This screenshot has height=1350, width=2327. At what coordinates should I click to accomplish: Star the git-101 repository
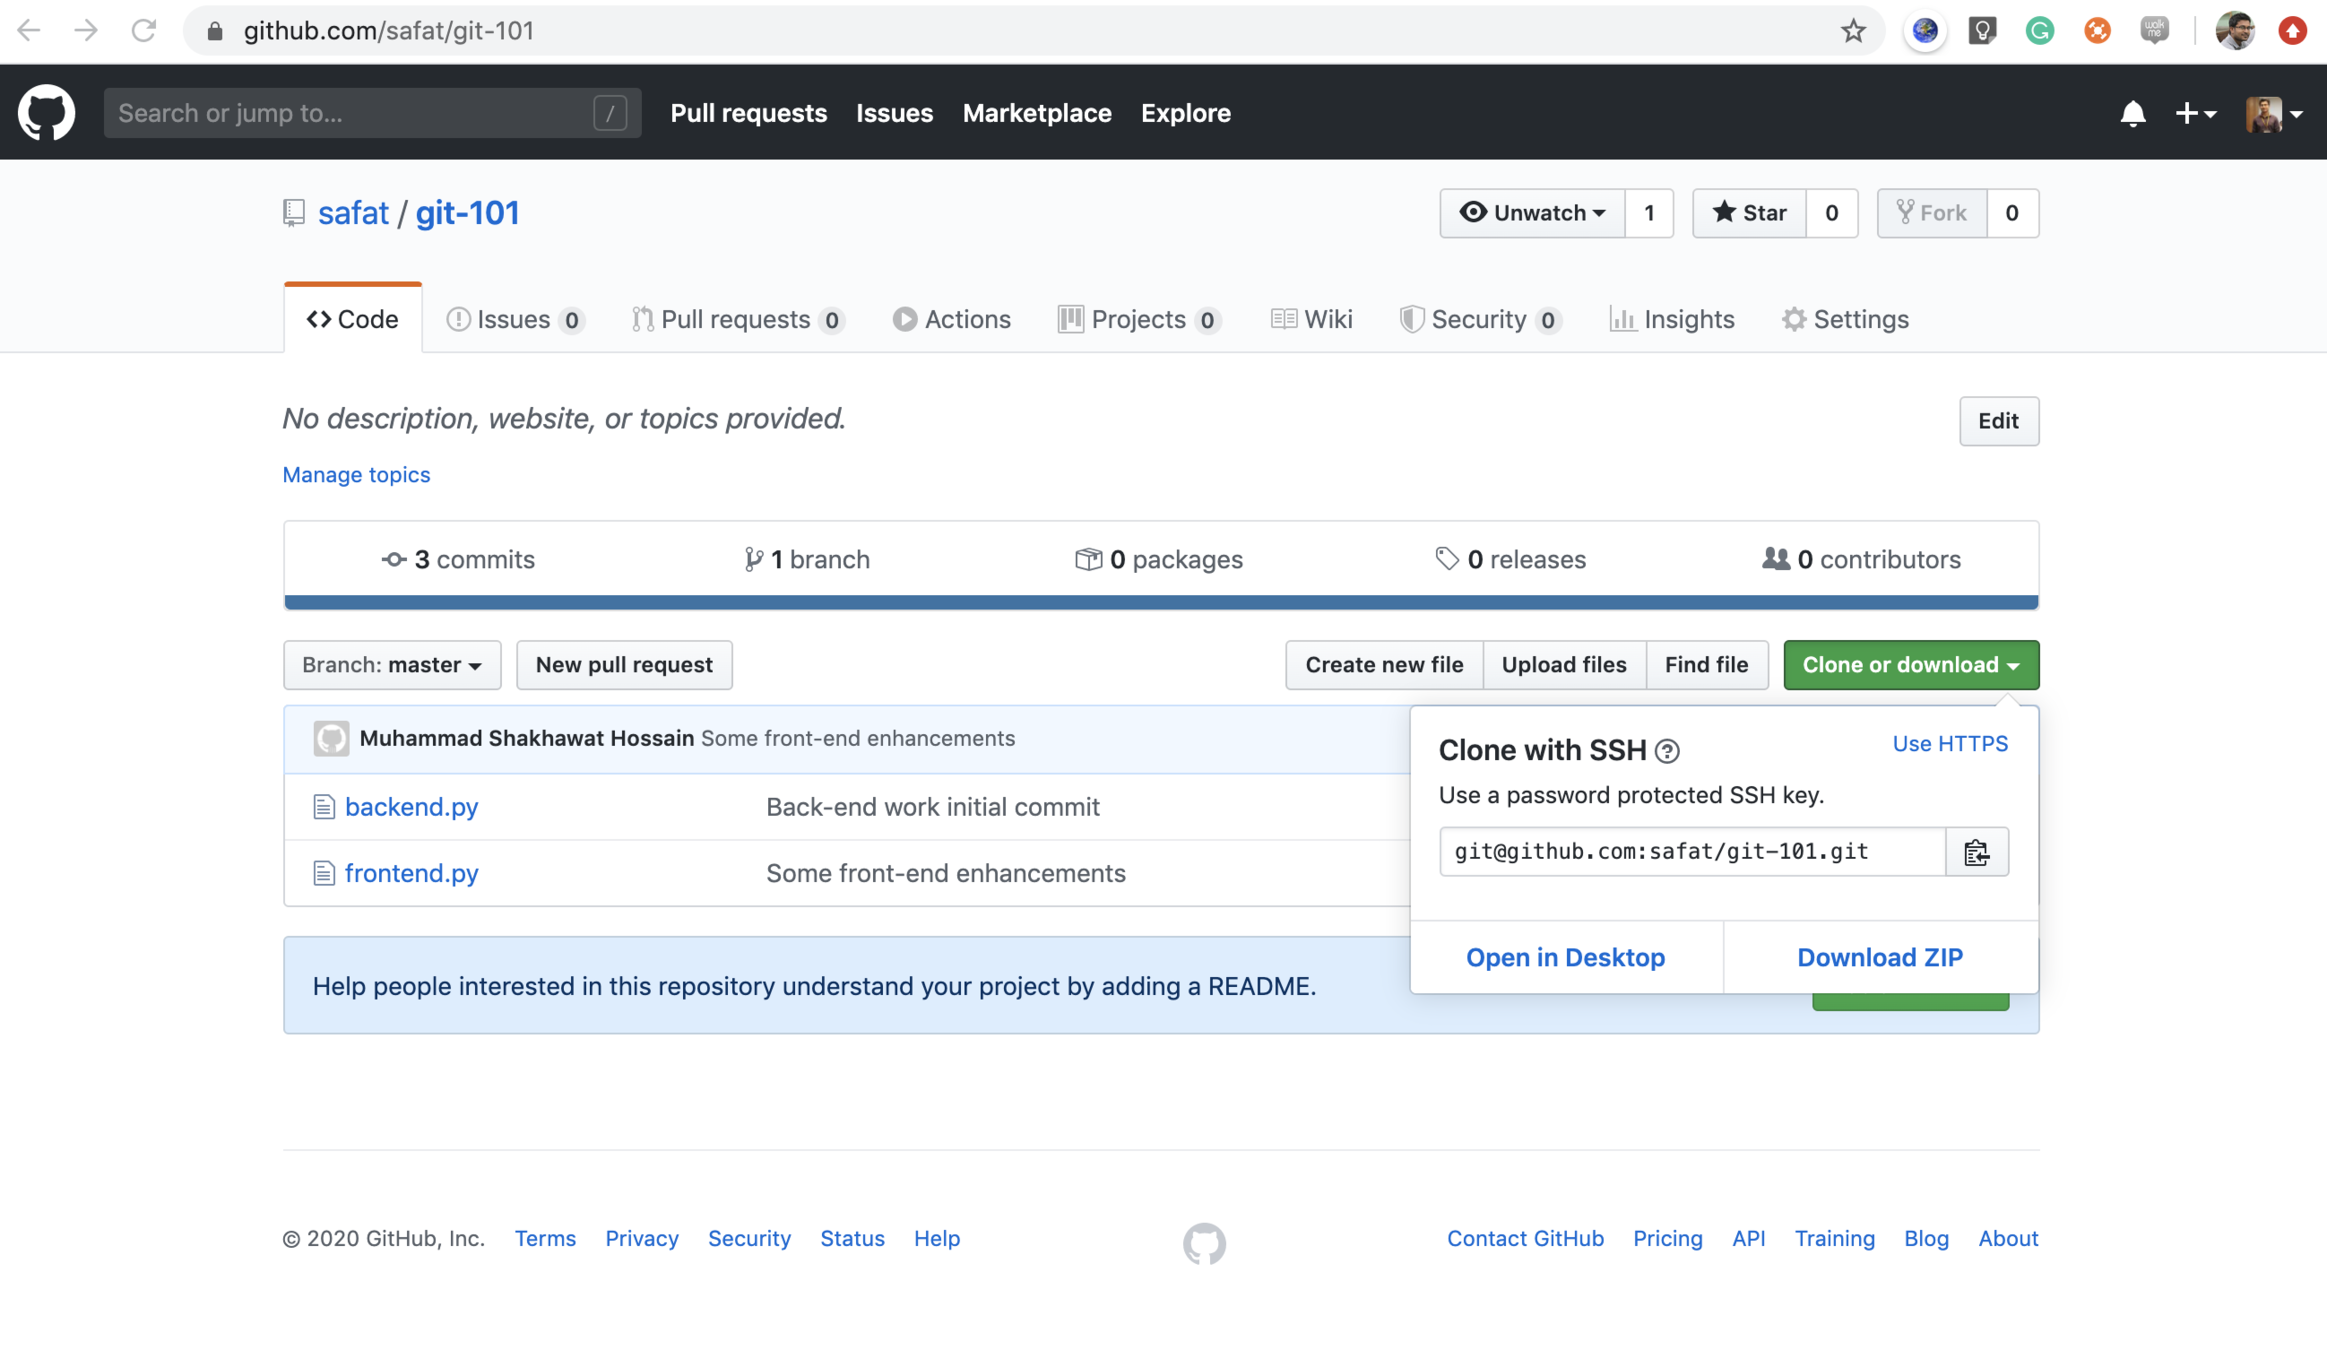pos(1749,213)
